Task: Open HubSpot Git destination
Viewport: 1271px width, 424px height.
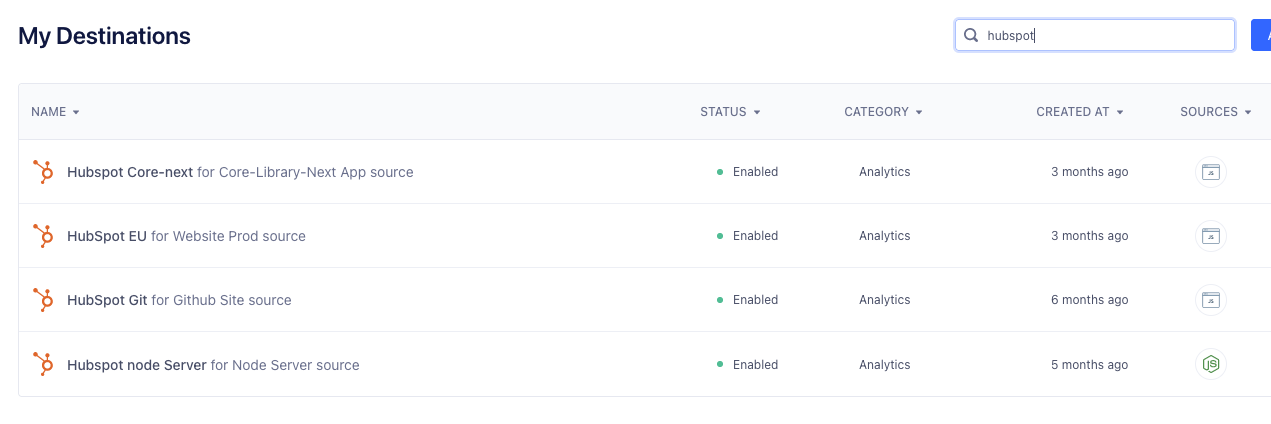Action: click(107, 300)
